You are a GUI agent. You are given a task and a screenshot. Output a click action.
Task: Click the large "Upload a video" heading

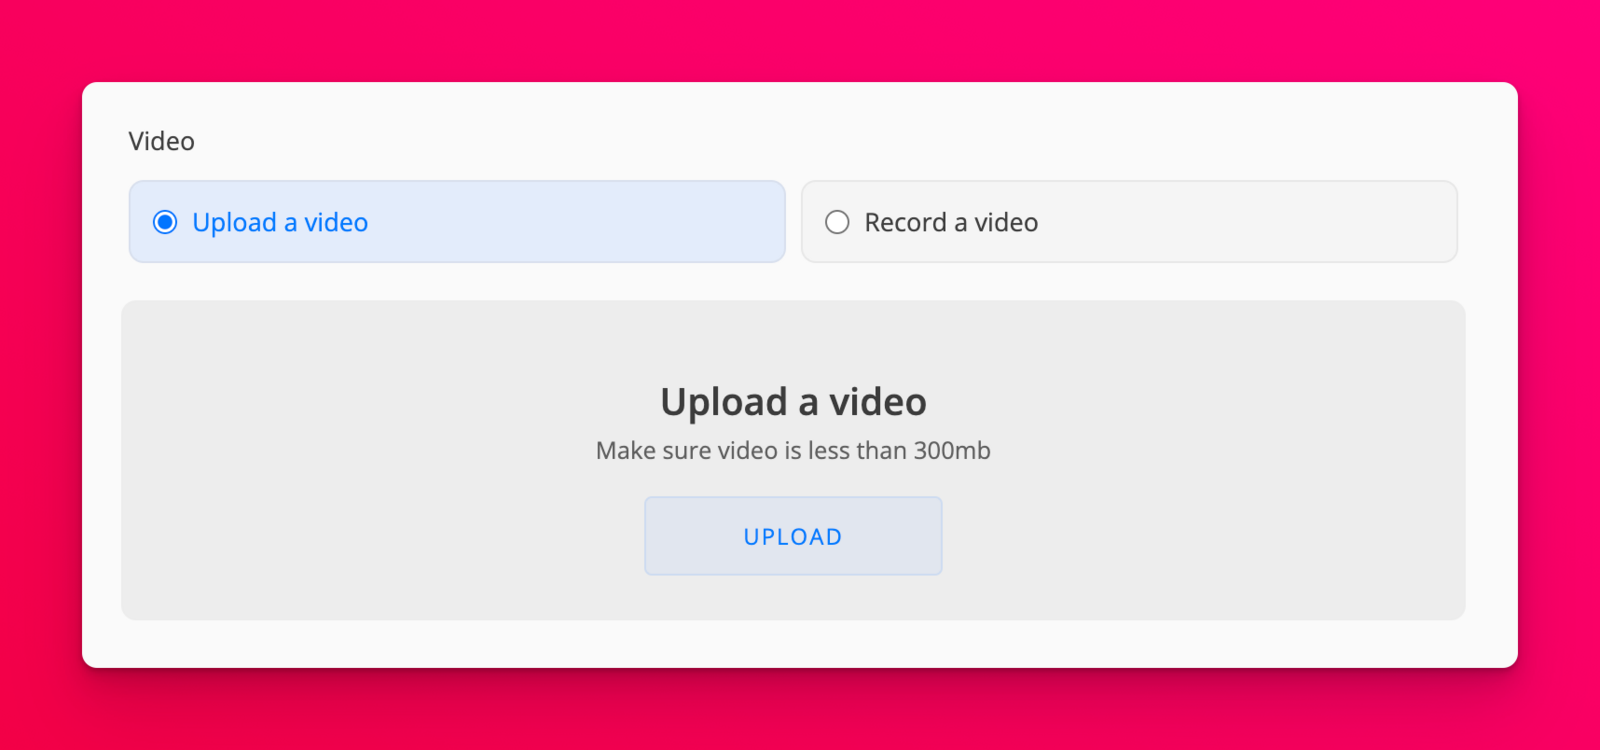pos(793,402)
